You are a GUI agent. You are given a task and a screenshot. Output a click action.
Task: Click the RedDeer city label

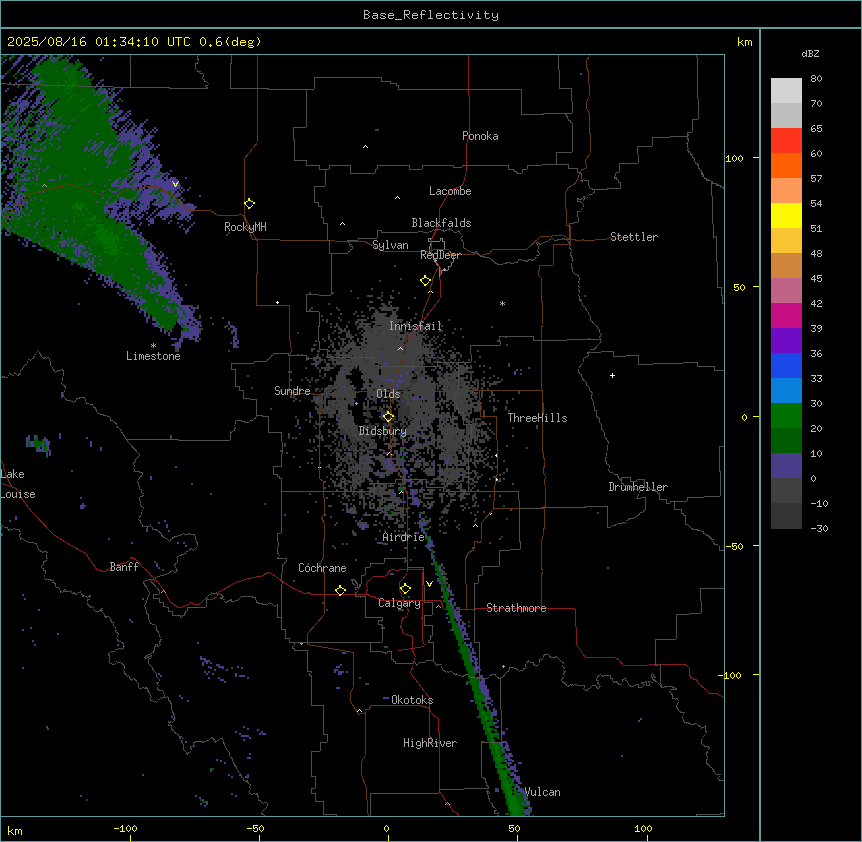coord(440,255)
